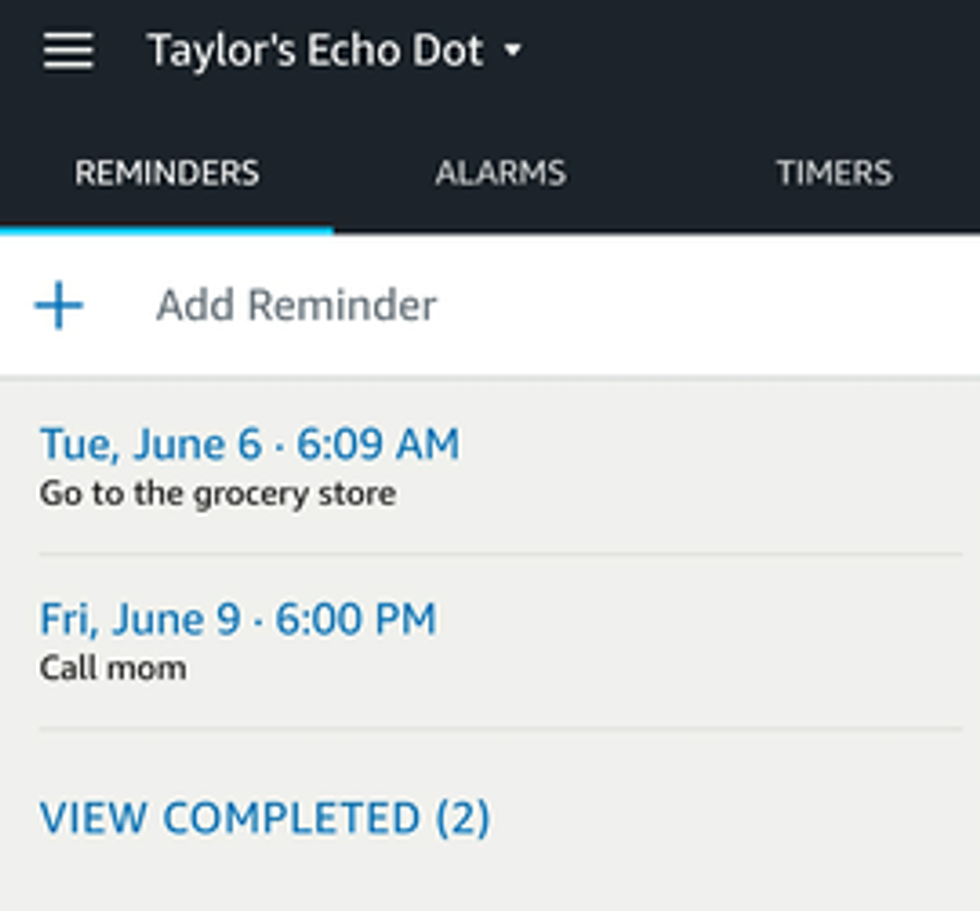This screenshot has width=980, height=911.
Task: Click the (2) count beside View Completed
Action: [x=463, y=818]
